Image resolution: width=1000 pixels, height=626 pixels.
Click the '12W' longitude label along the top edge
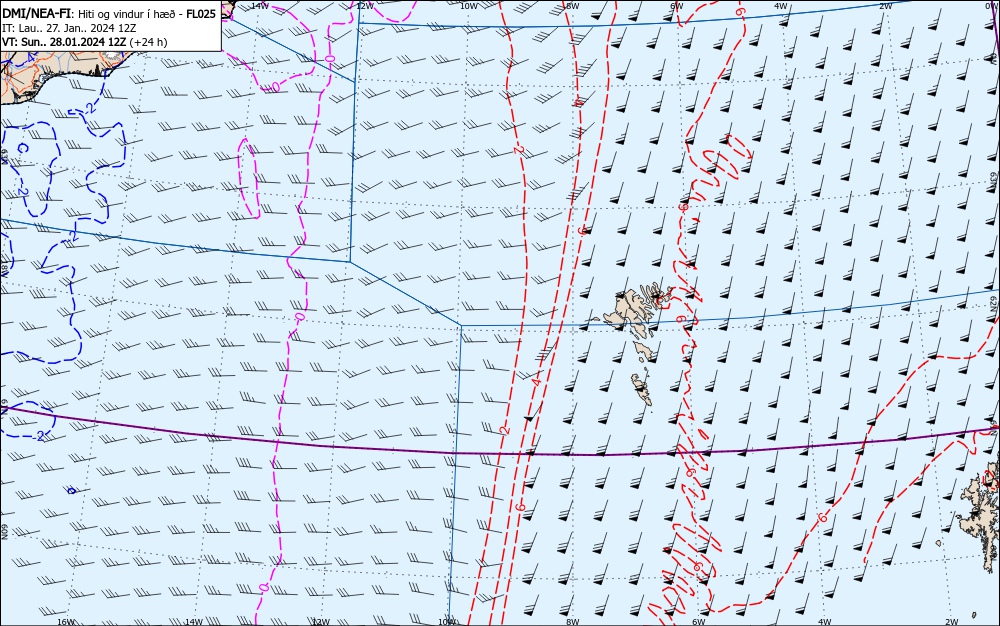[x=365, y=5]
